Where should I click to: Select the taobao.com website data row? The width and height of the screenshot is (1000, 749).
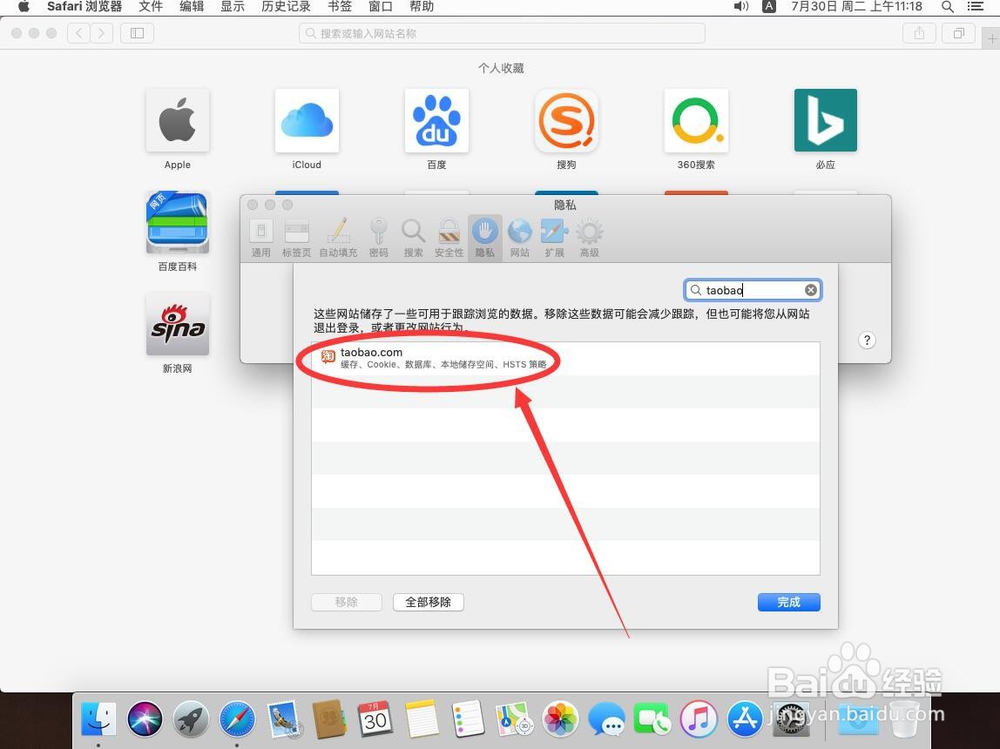point(566,358)
